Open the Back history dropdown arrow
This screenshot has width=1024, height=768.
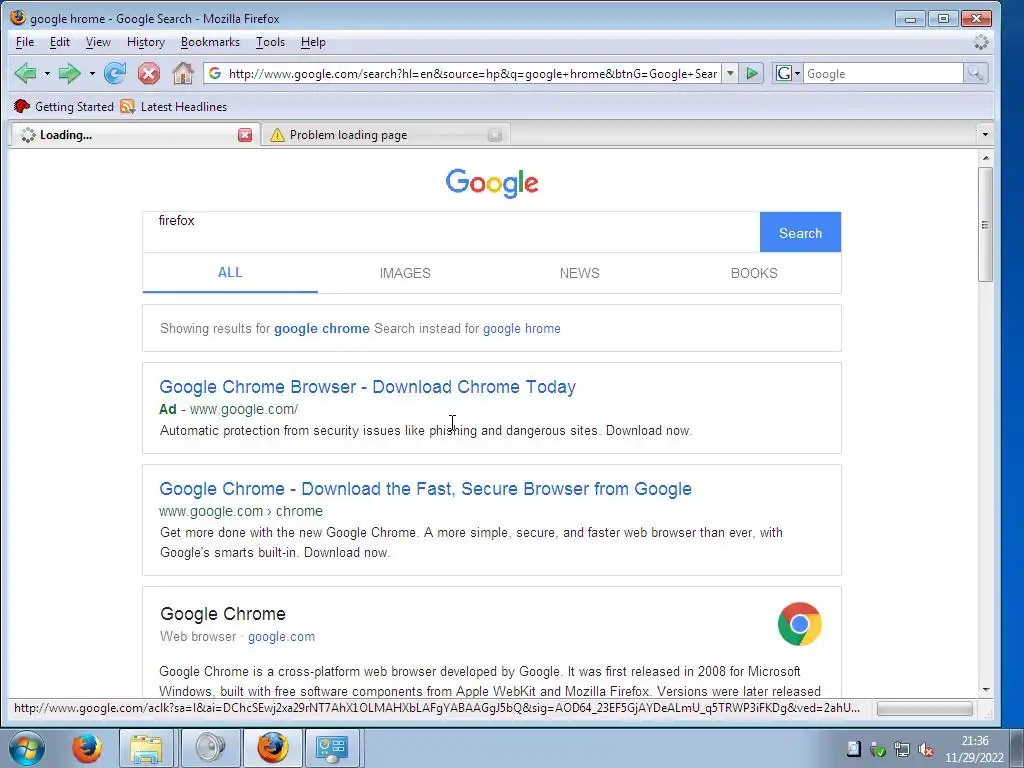point(47,74)
